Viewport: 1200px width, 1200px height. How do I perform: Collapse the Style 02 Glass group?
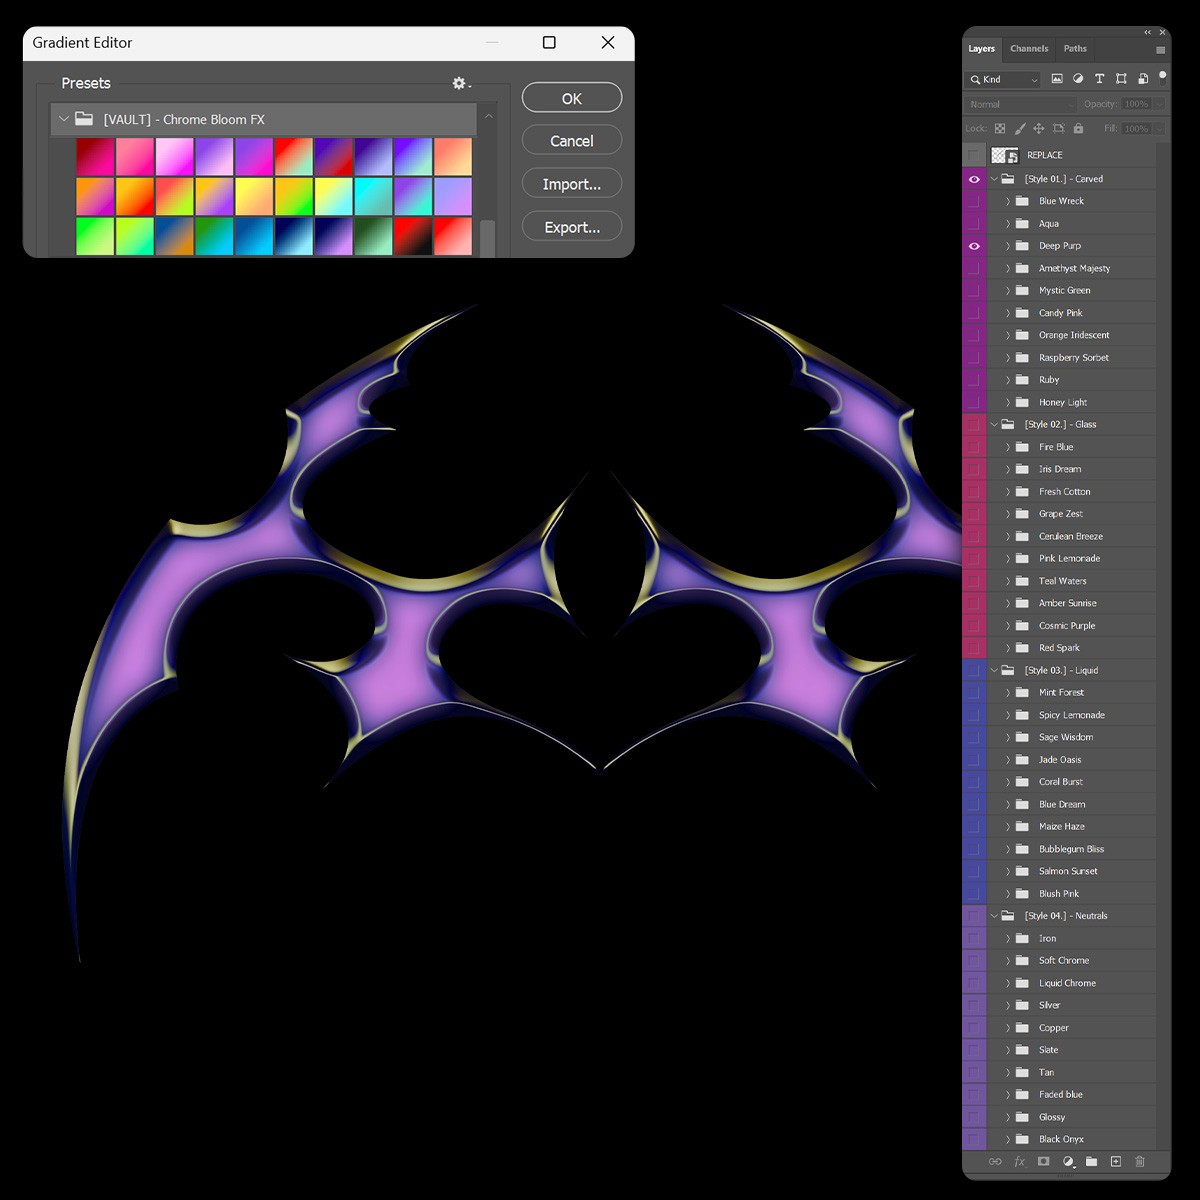994,425
